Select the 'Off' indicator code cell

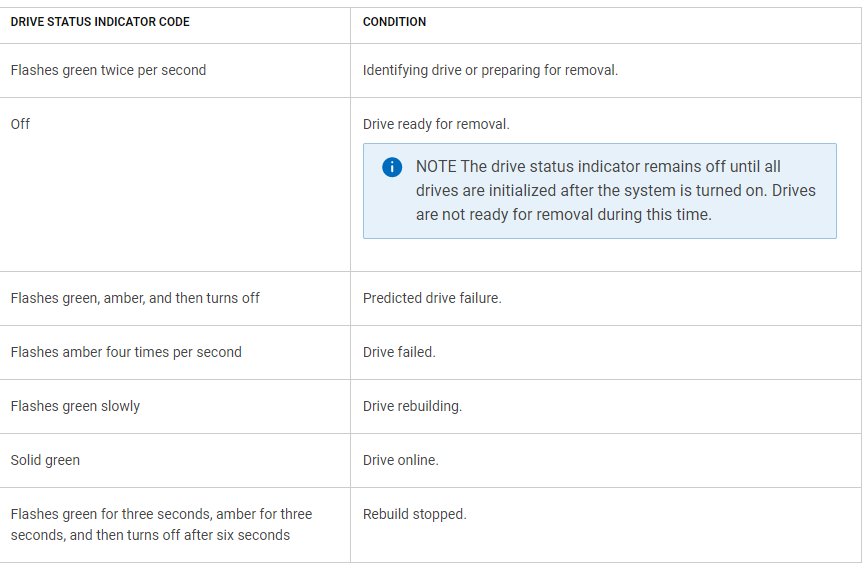coord(20,125)
